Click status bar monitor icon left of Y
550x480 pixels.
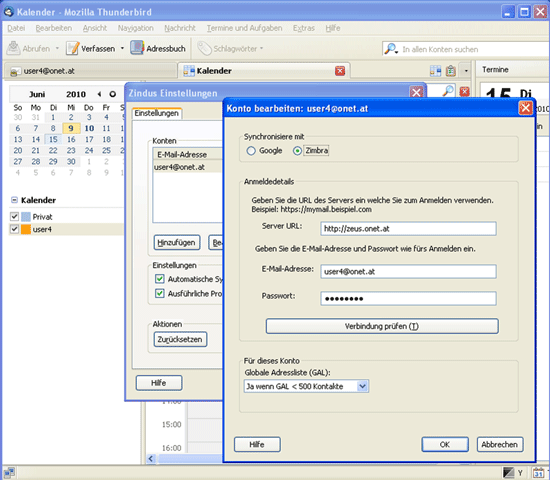(x=508, y=473)
